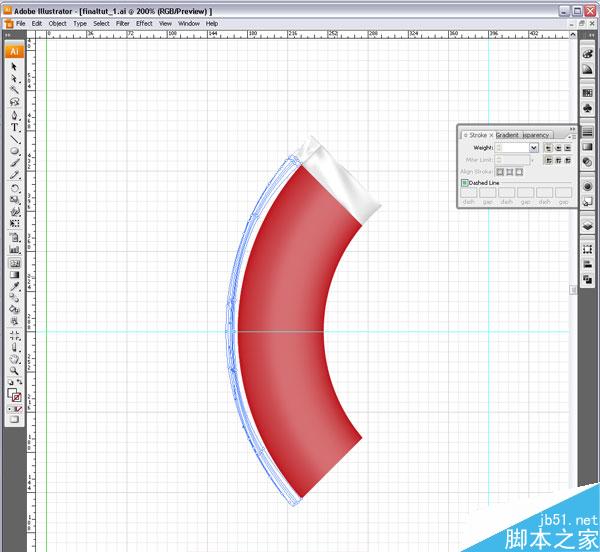Screen dimensions: 600x552
Task: Open the Swatches panel icon
Action: tap(587, 93)
